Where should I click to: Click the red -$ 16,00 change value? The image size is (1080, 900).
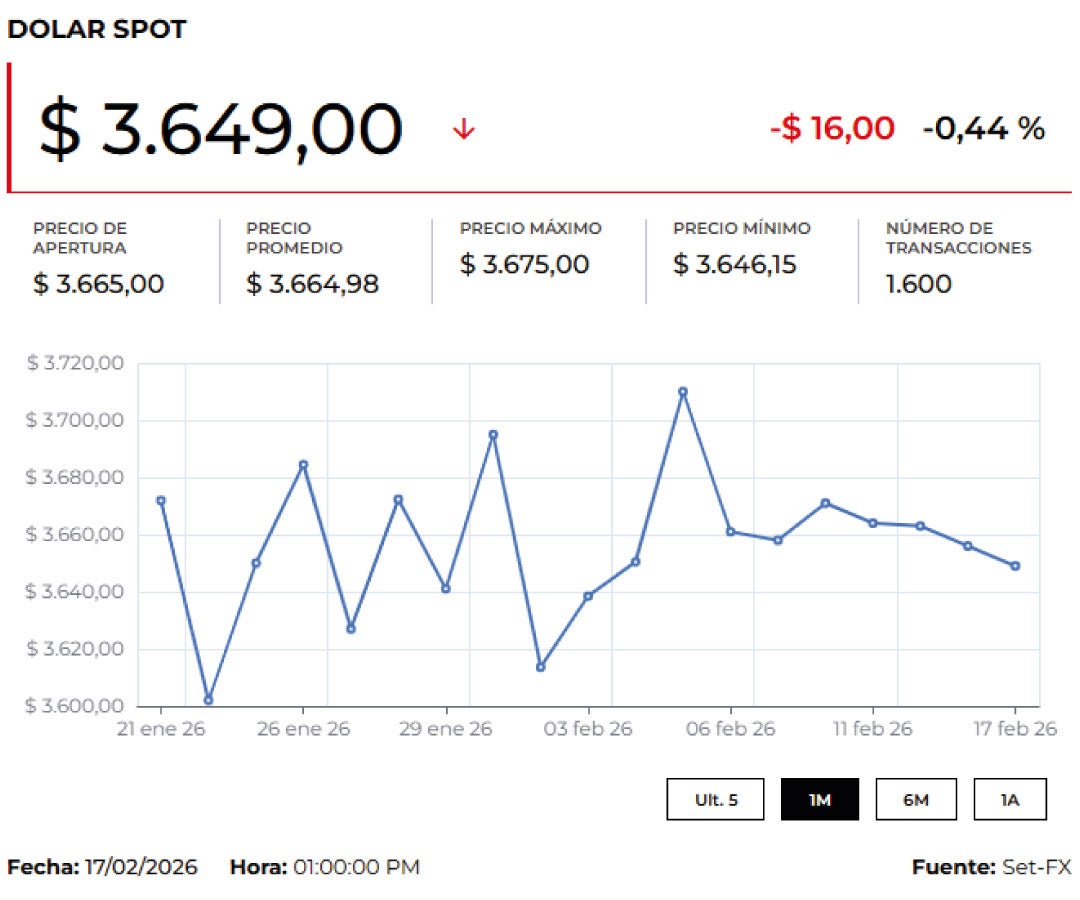[832, 128]
